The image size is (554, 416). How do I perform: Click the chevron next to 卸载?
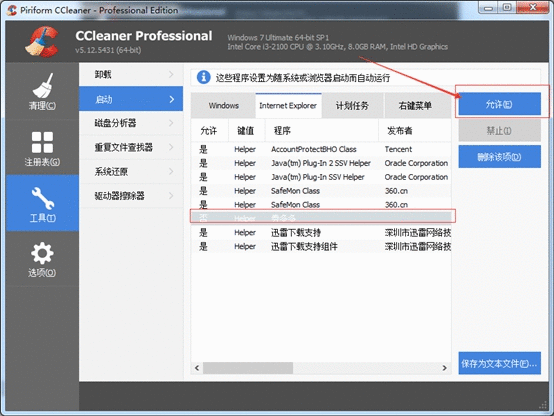click(x=171, y=74)
